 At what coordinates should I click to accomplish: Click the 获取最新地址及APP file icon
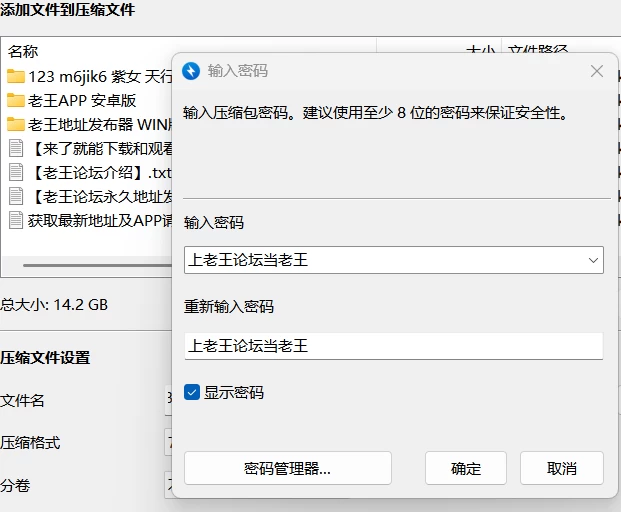[16, 221]
